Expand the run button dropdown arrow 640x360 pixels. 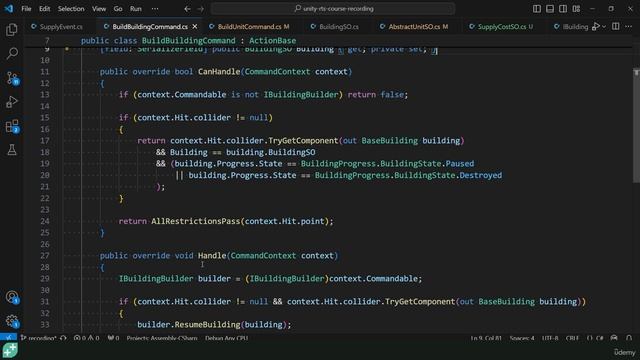click(x=604, y=27)
